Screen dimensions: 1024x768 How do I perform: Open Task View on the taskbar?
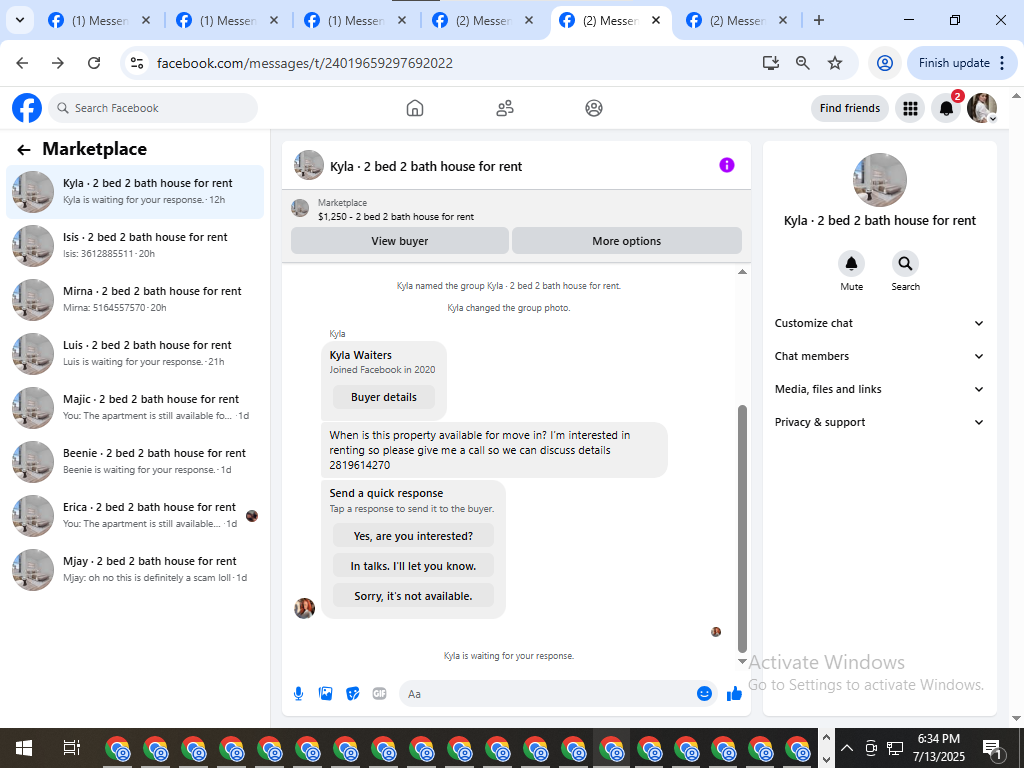pos(71,748)
